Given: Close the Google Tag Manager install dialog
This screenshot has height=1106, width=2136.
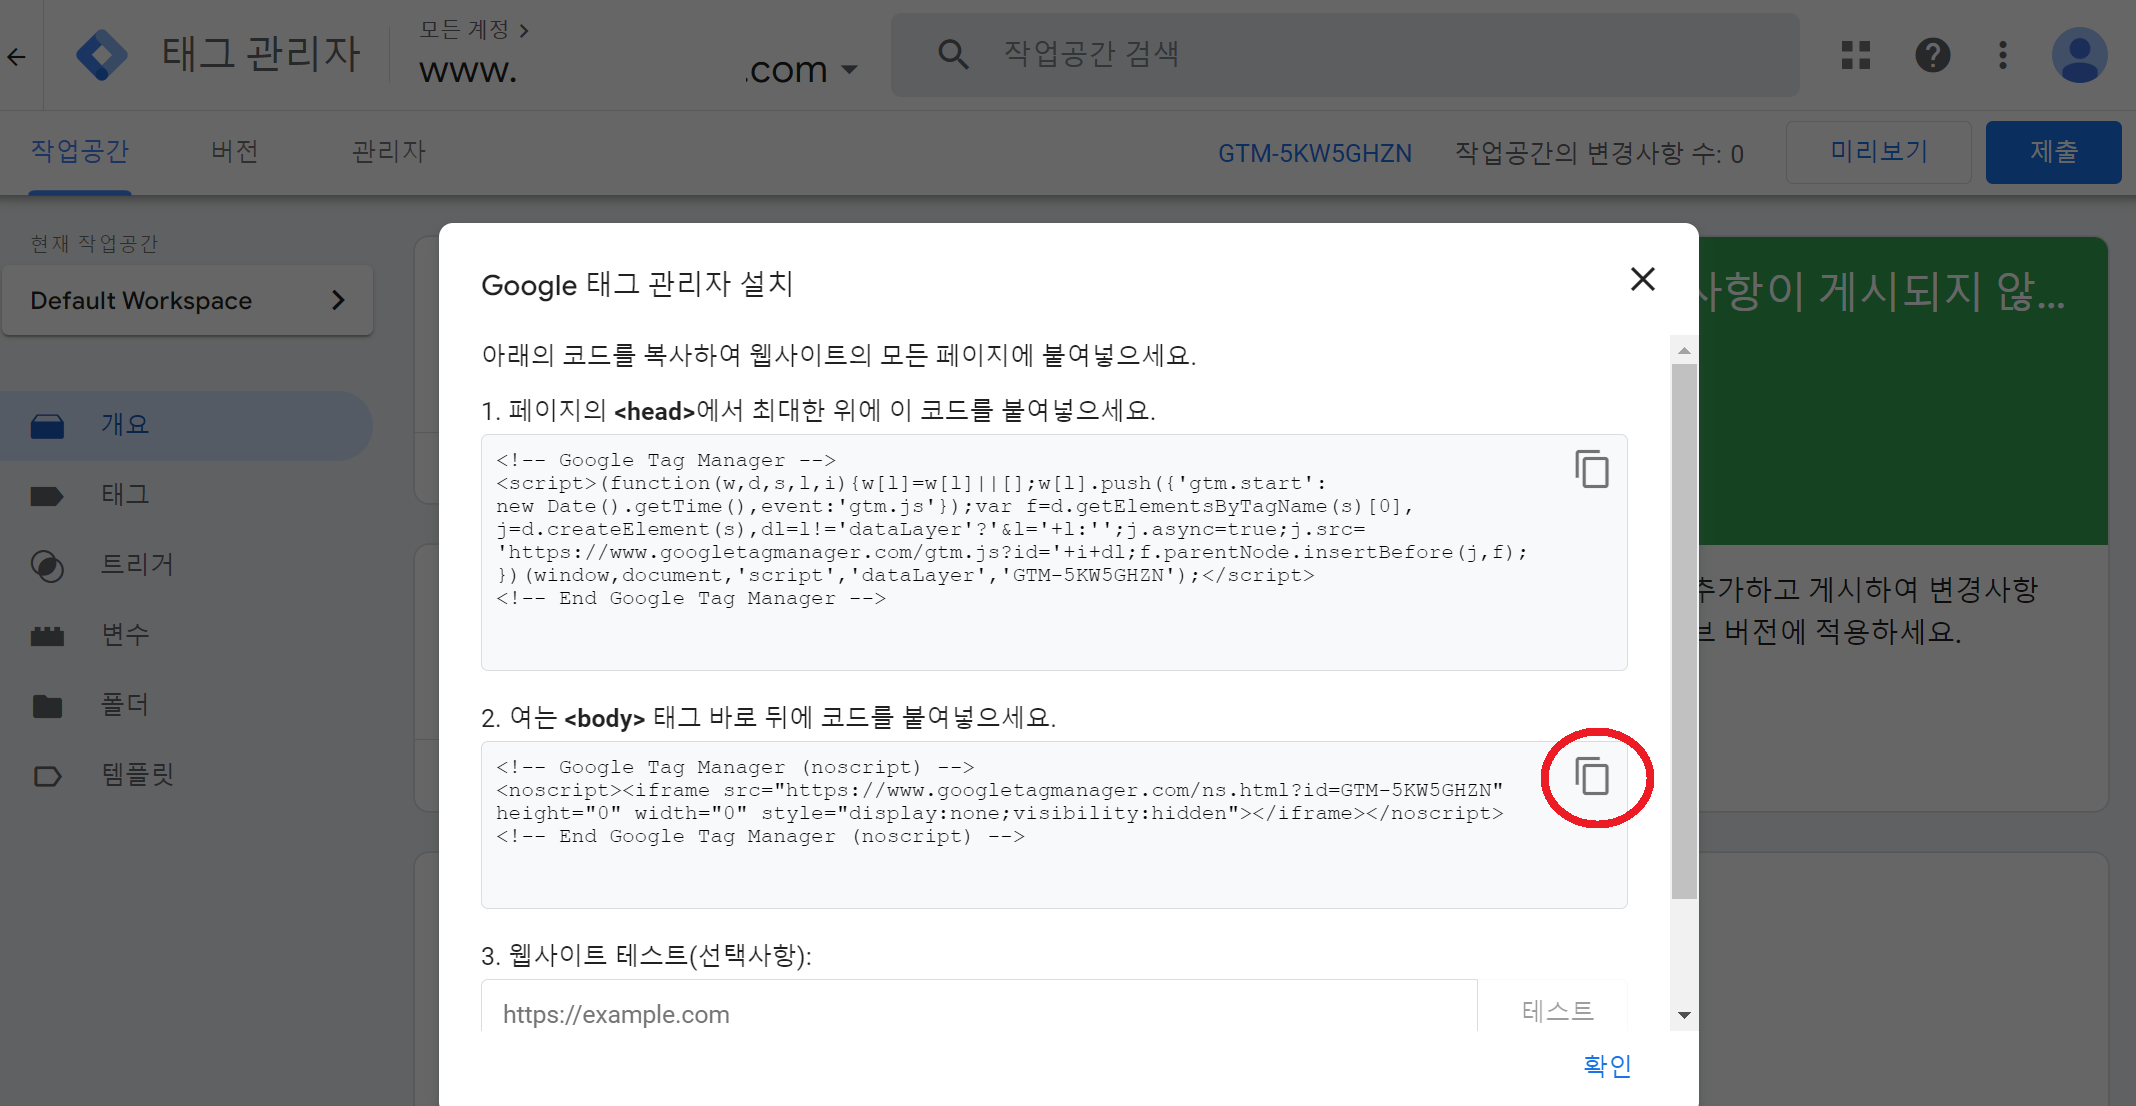Looking at the screenshot, I should click(1642, 279).
